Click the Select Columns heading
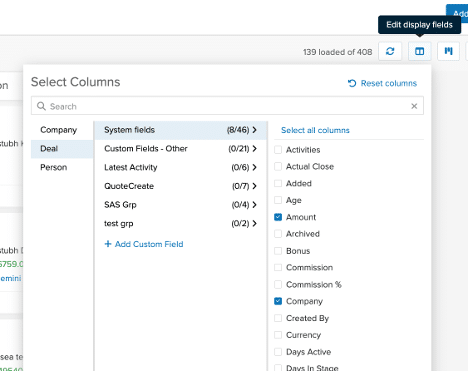This screenshot has height=371, width=468. pyautogui.click(x=75, y=82)
